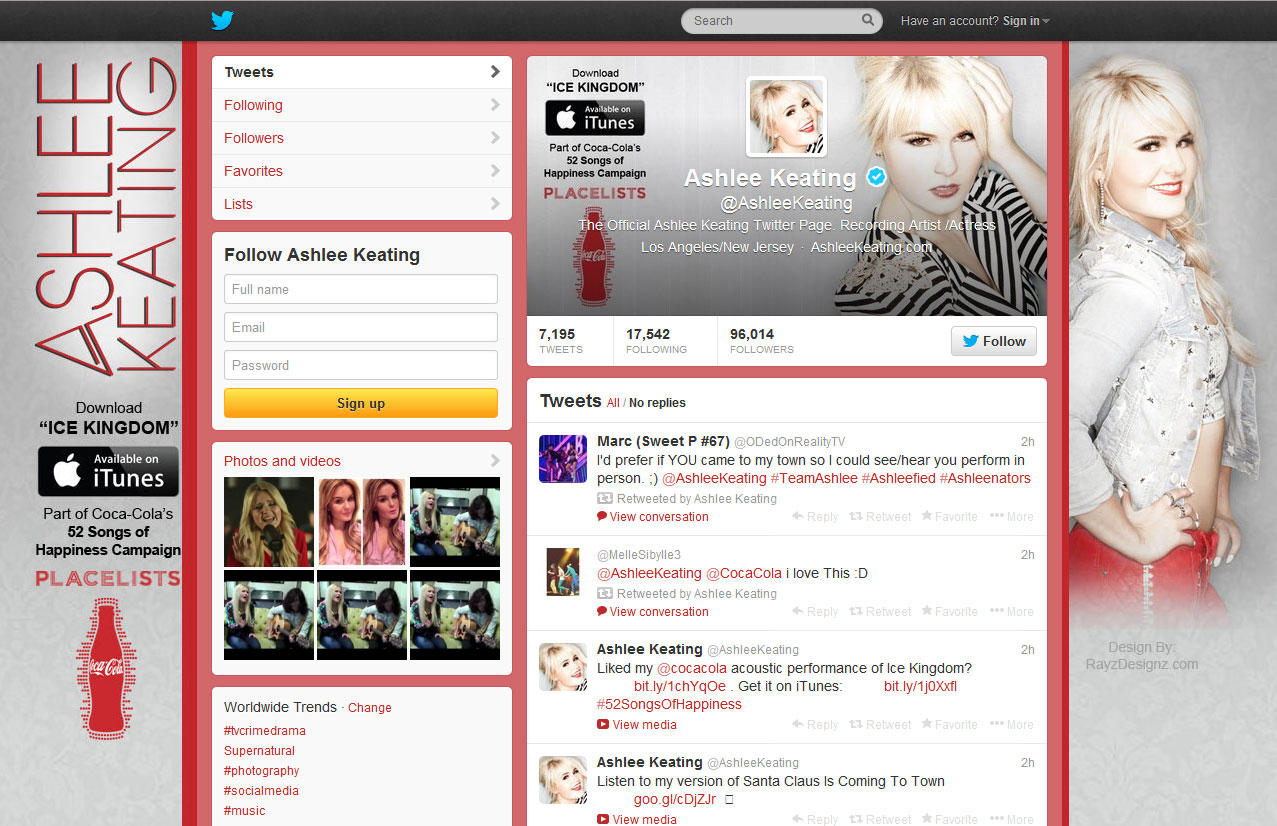Expand the Sign in dropdown

pos(1026,21)
